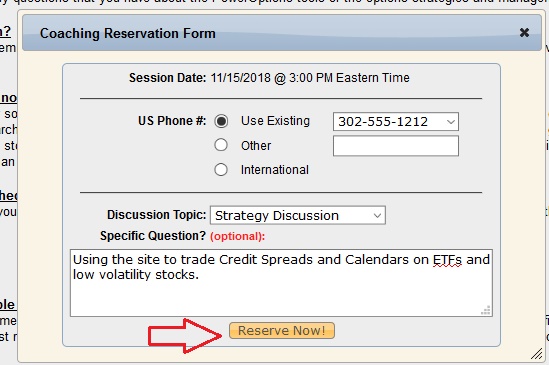
Task: Click the 'Use Existing' option label
Action: click(x=275, y=121)
